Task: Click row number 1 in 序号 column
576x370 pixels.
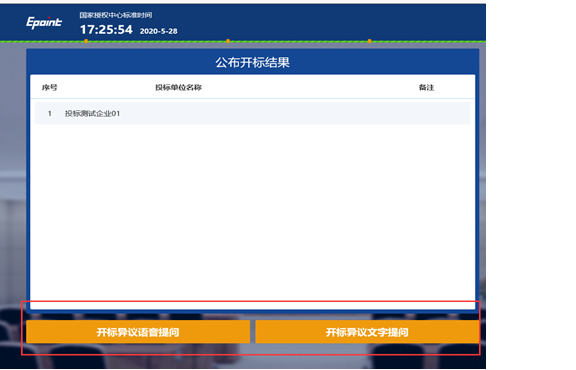Action: 50,114
